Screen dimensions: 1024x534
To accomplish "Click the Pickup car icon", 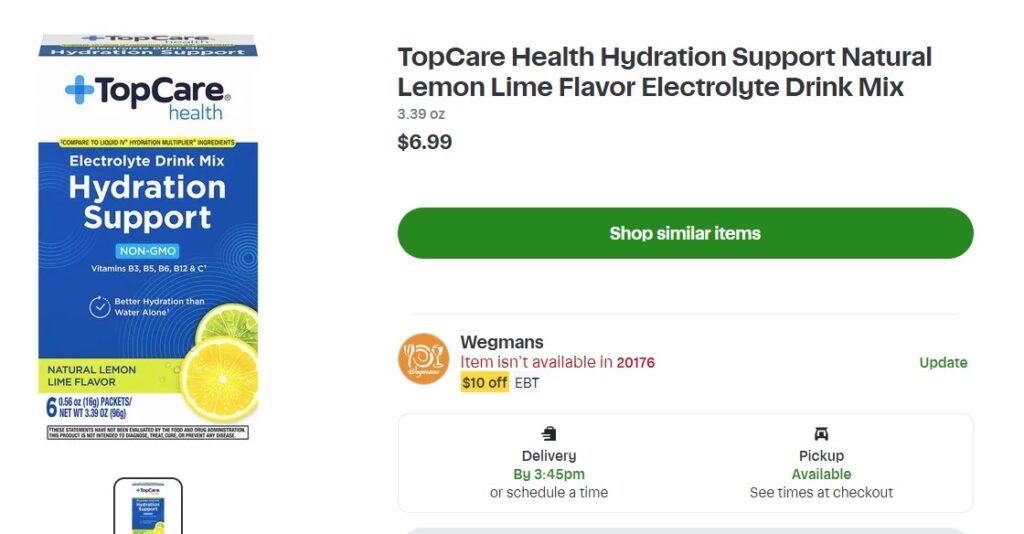I will [x=821, y=434].
